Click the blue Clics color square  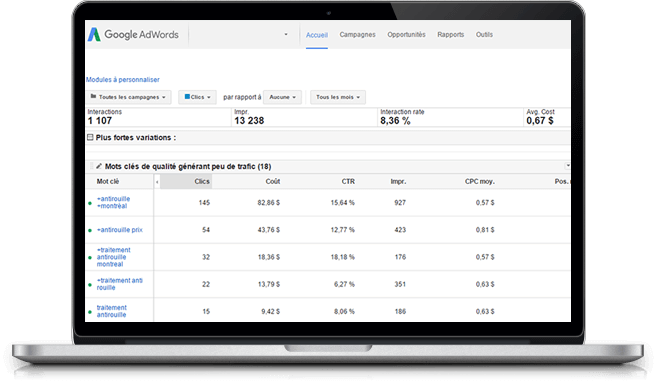(187, 97)
